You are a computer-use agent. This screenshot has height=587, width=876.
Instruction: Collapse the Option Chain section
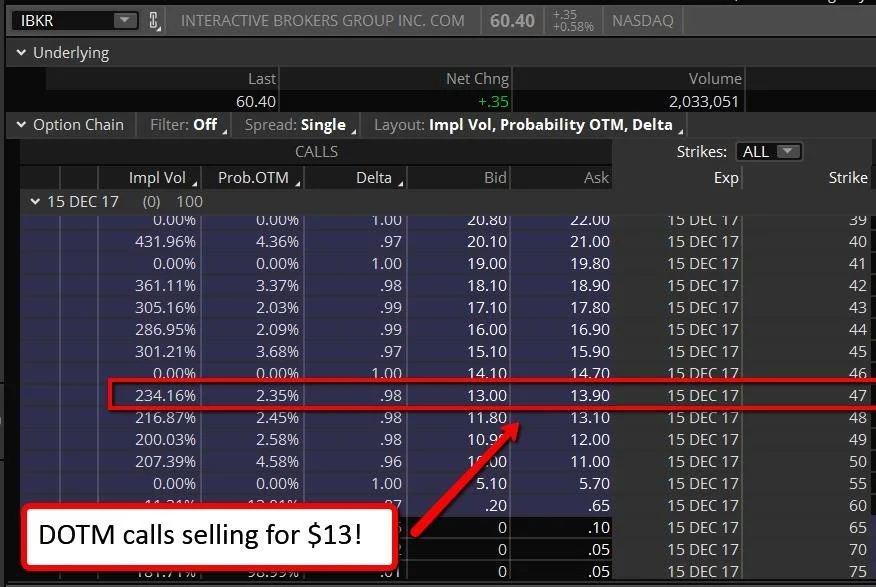pyautogui.click(x=21, y=125)
